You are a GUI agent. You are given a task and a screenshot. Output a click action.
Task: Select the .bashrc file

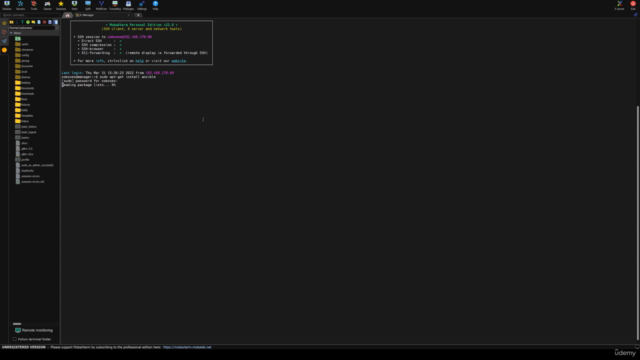coord(22,138)
